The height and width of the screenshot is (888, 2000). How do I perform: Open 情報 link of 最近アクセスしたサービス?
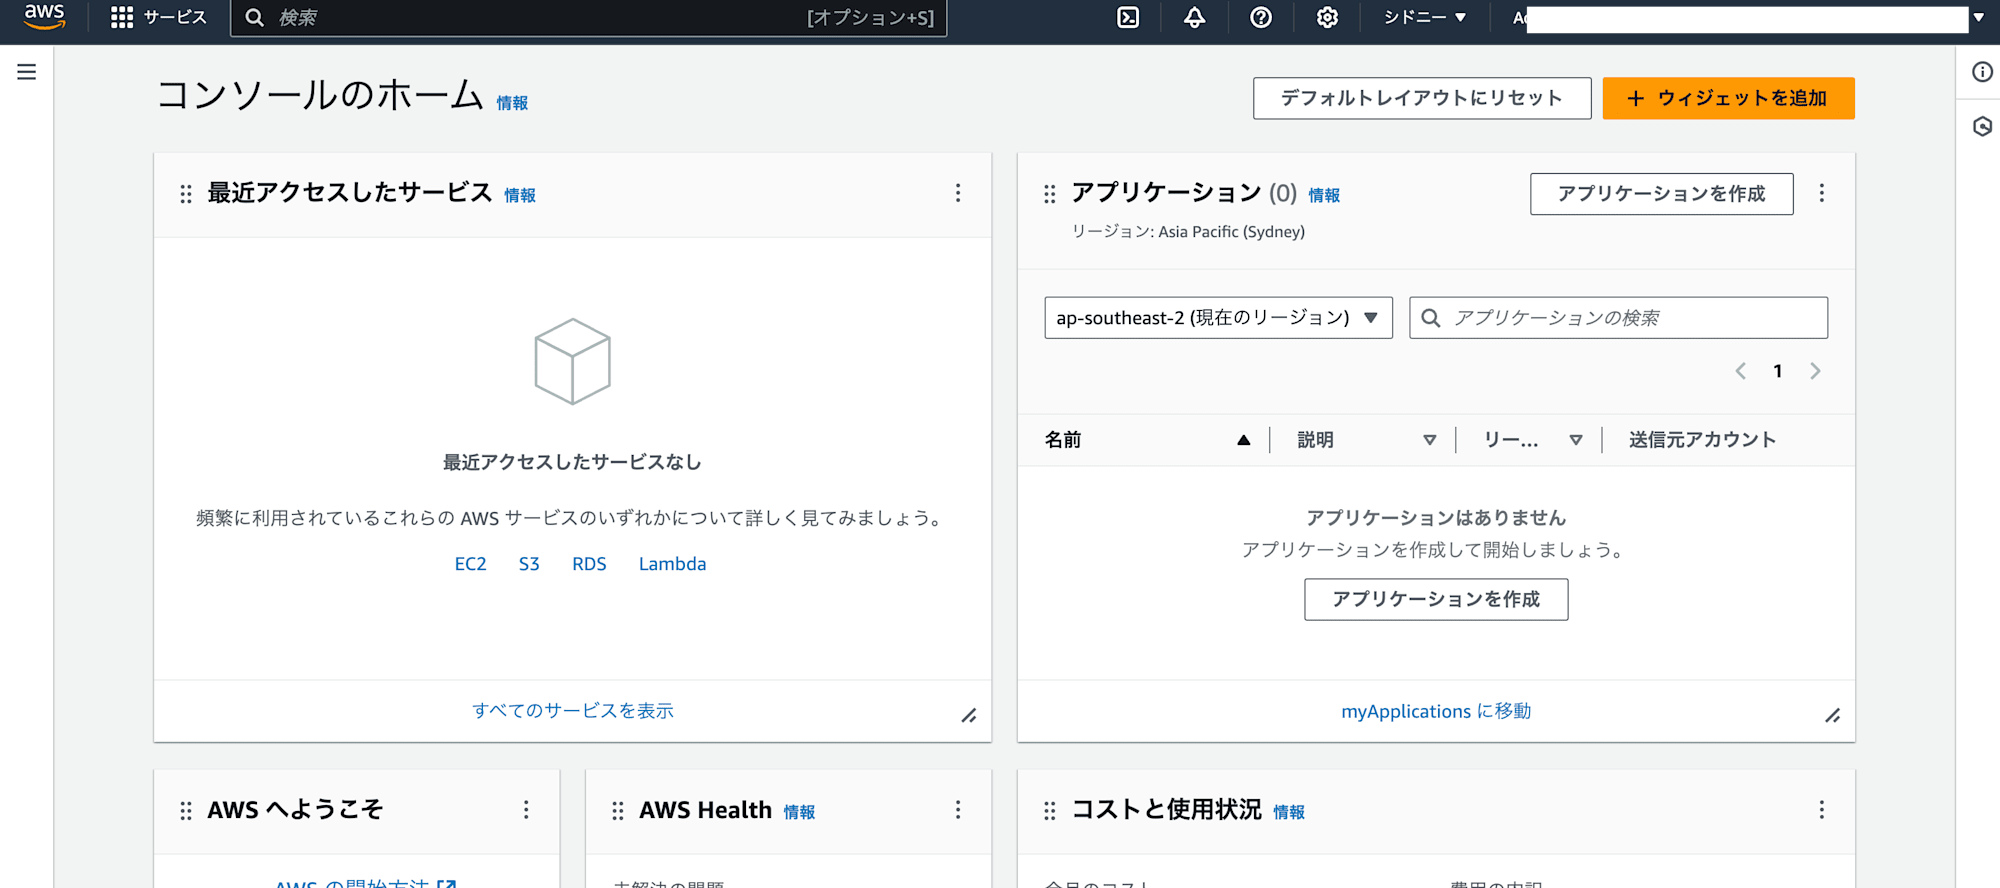520,195
